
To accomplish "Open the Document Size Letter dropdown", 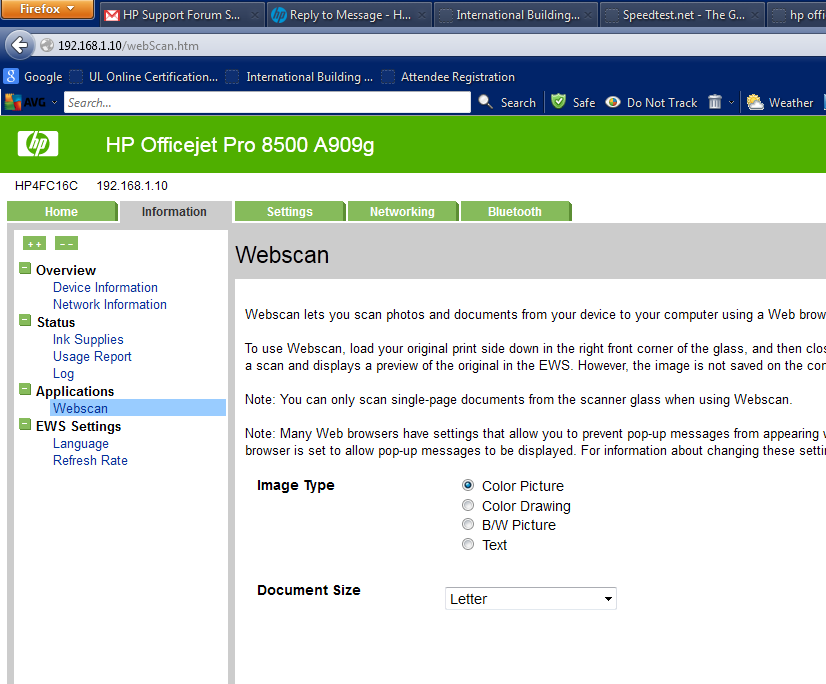I will [530, 599].
